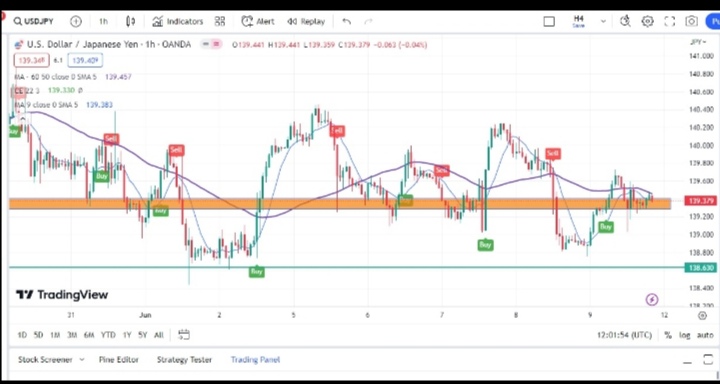
Task: Start bar Replay mode
Action: (x=306, y=21)
